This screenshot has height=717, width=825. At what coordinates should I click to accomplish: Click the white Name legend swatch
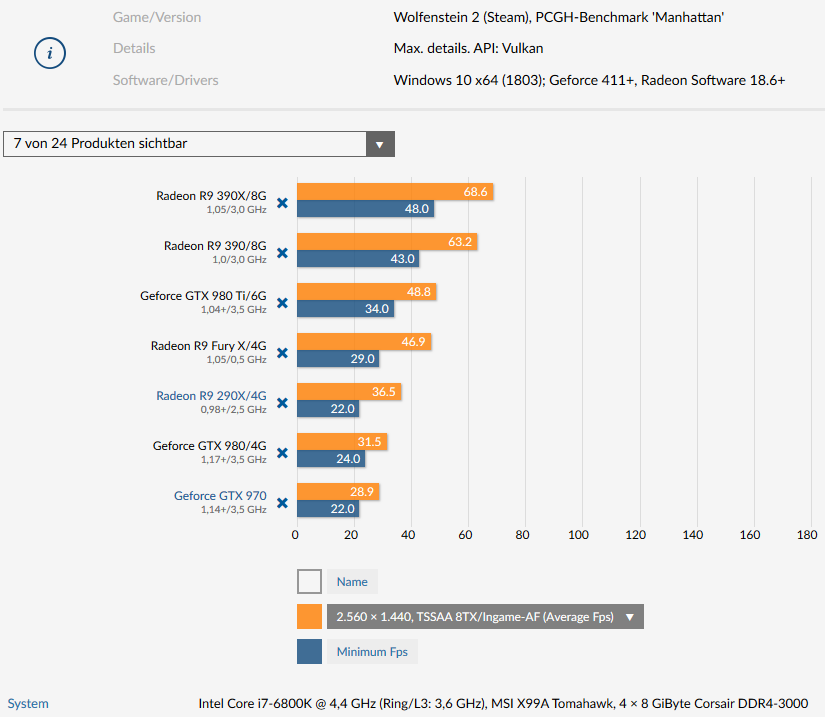309,582
